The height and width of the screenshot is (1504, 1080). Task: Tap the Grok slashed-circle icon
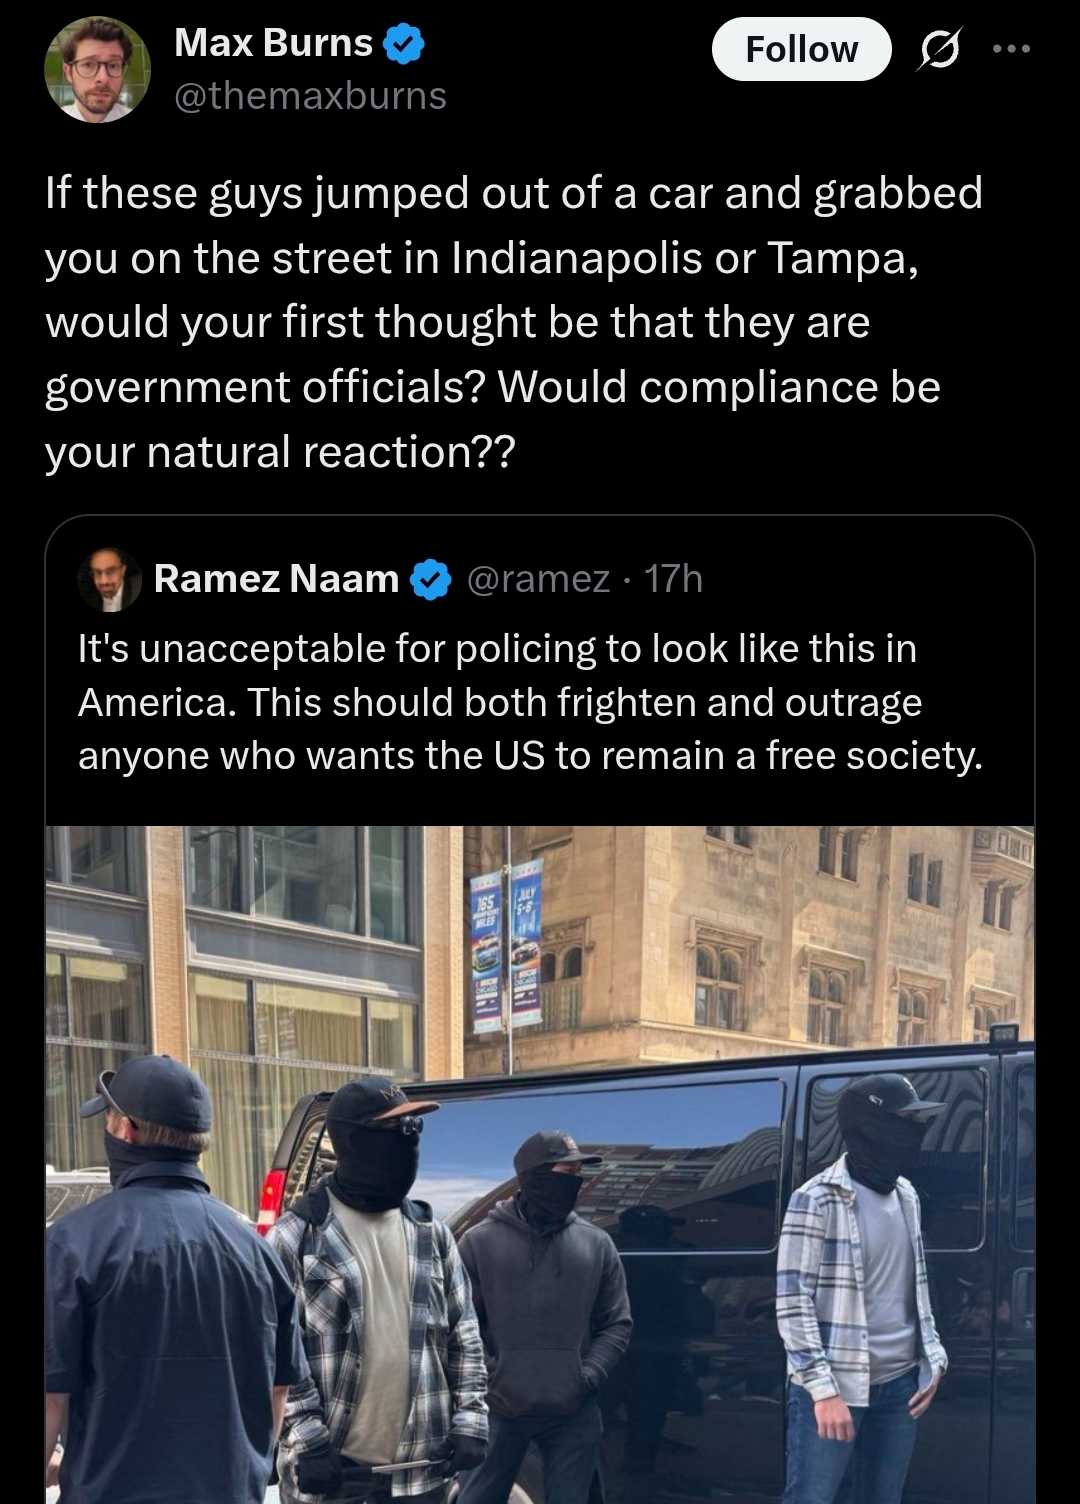point(937,49)
